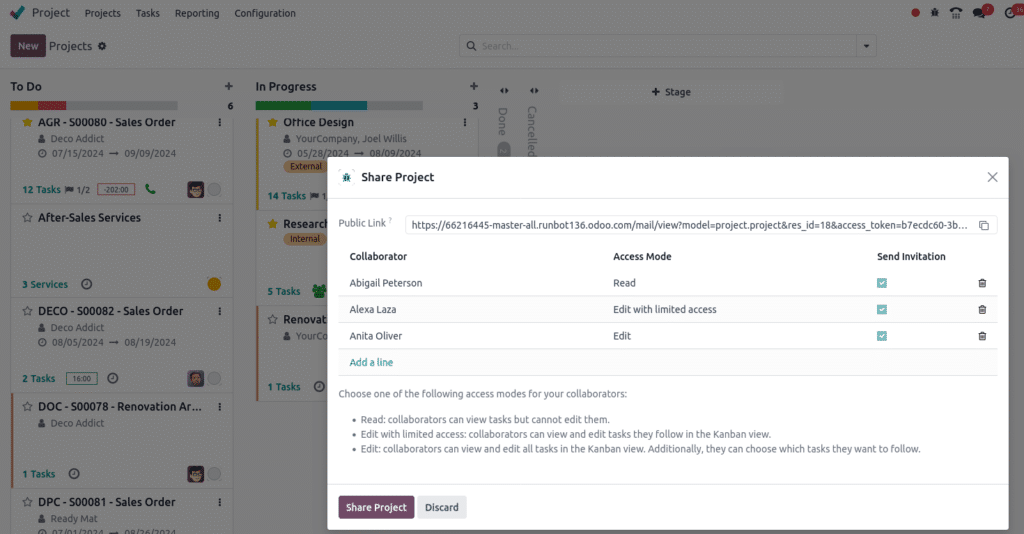Add a new Stage column

tap(671, 92)
